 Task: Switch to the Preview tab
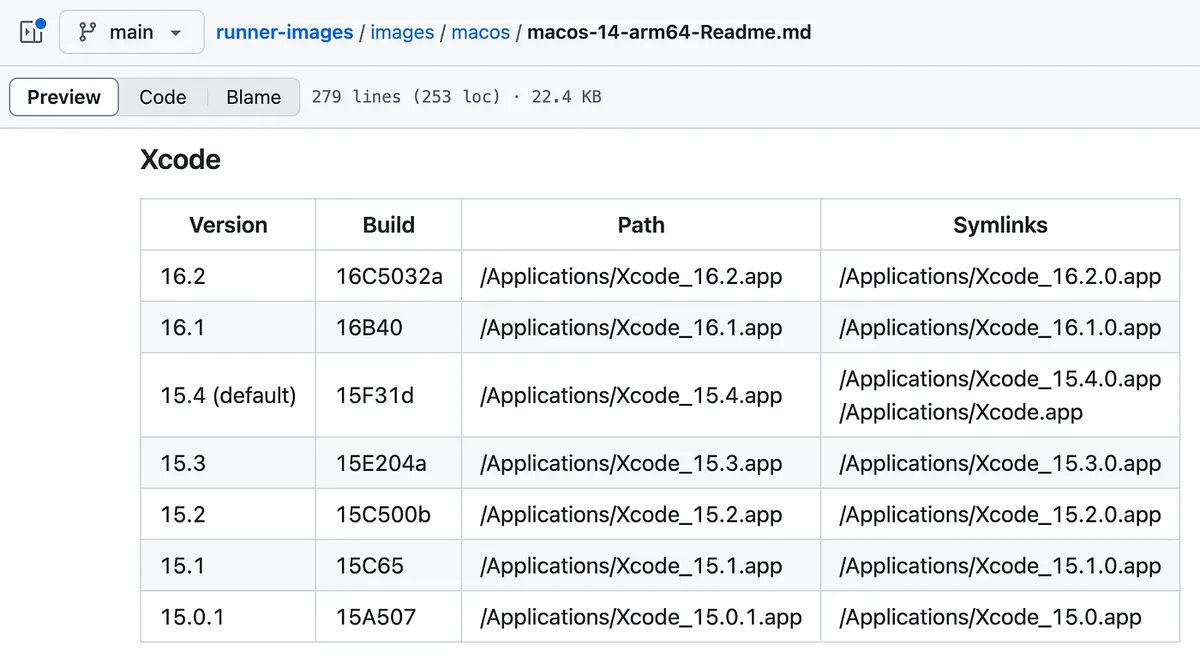click(64, 97)
